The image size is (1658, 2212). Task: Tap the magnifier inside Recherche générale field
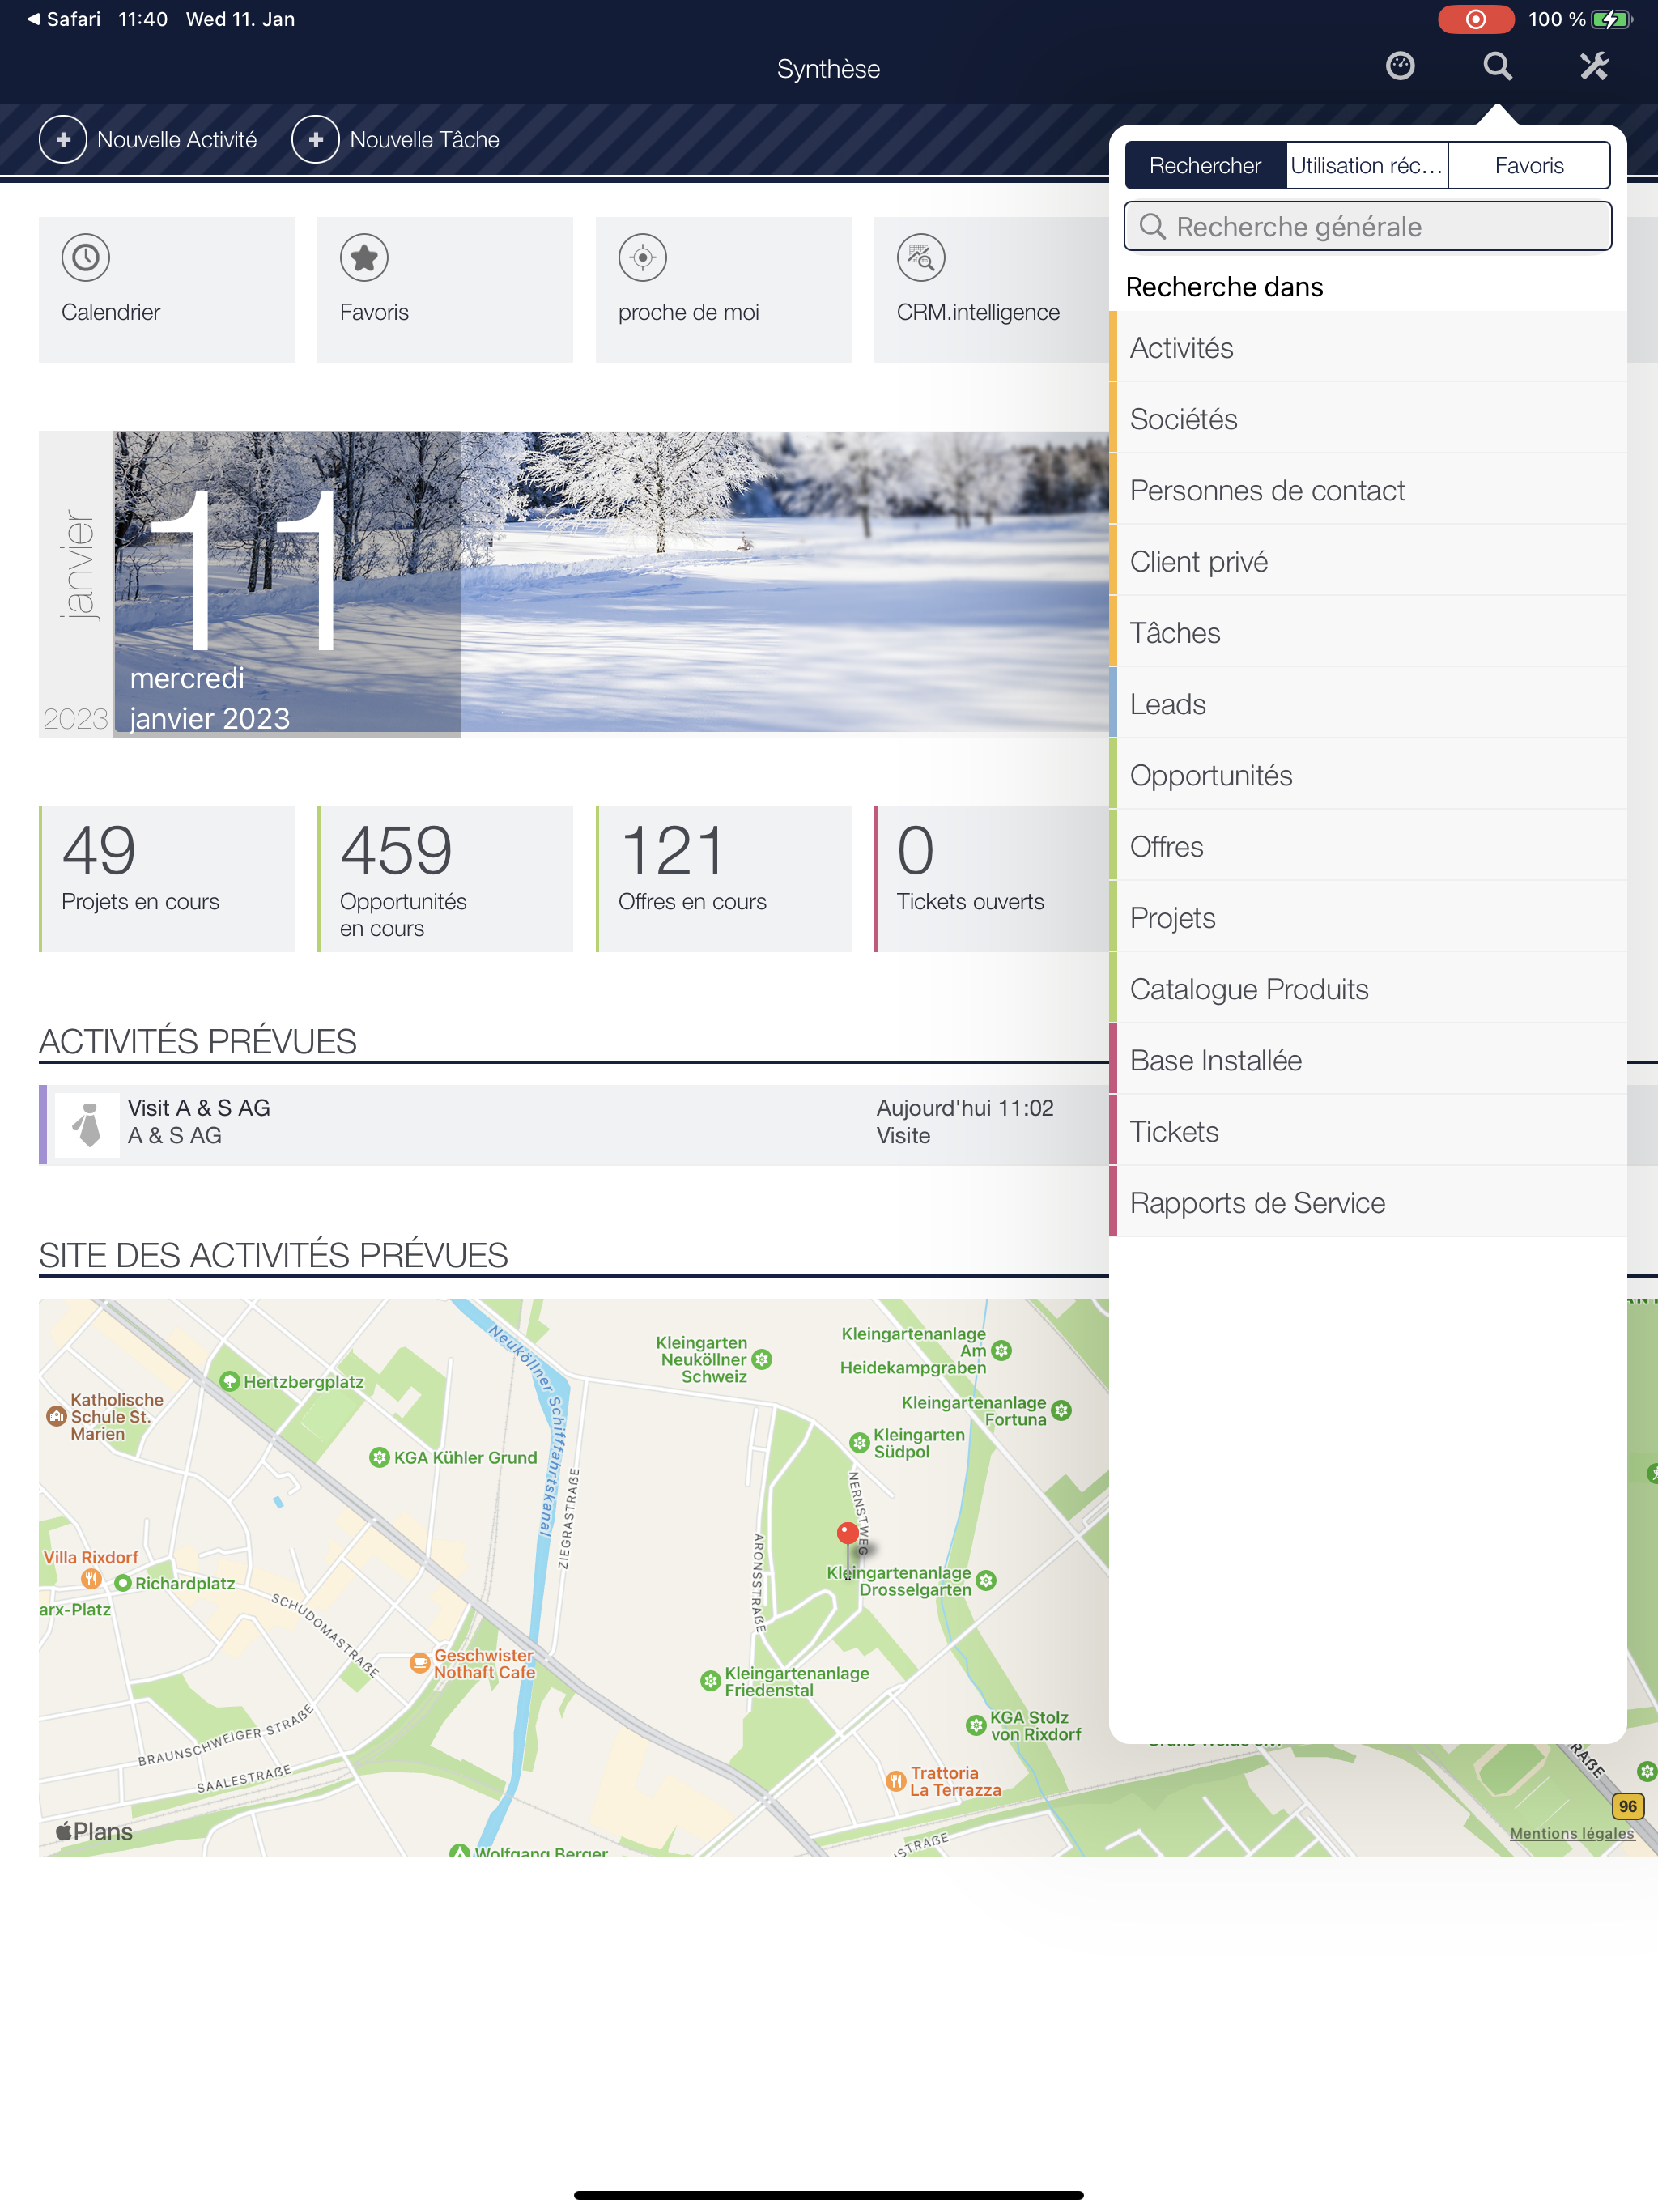pos(1153,226)
